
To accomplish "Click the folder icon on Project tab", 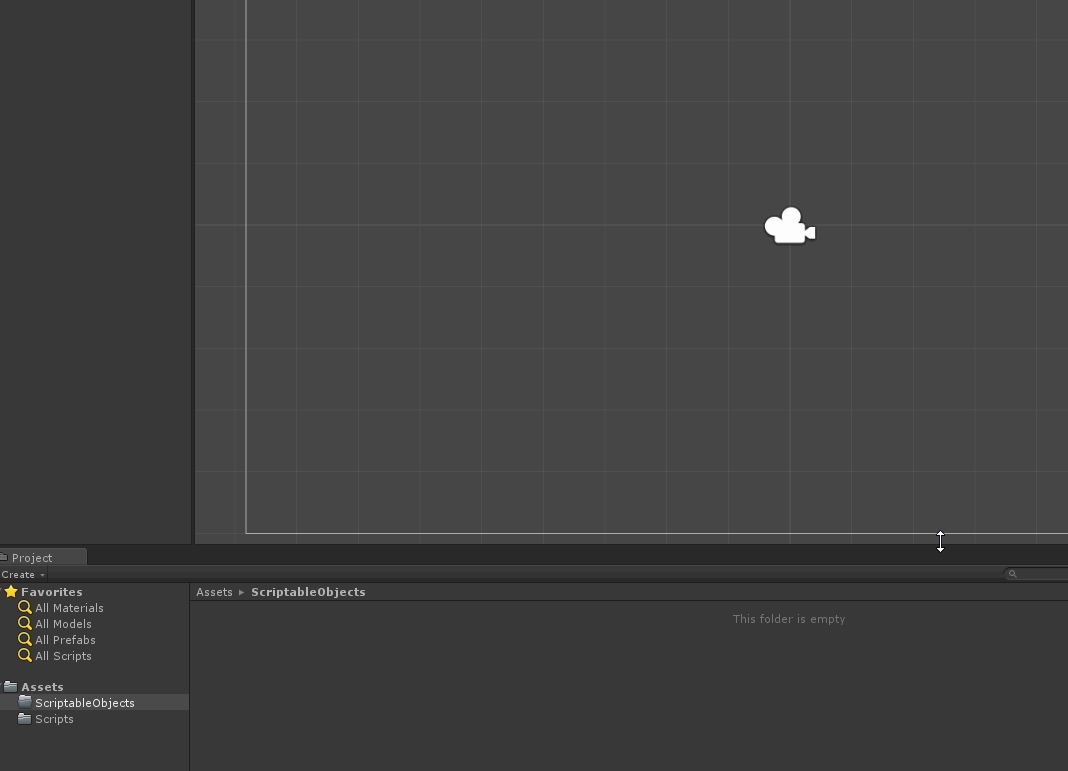I will 4,557.
